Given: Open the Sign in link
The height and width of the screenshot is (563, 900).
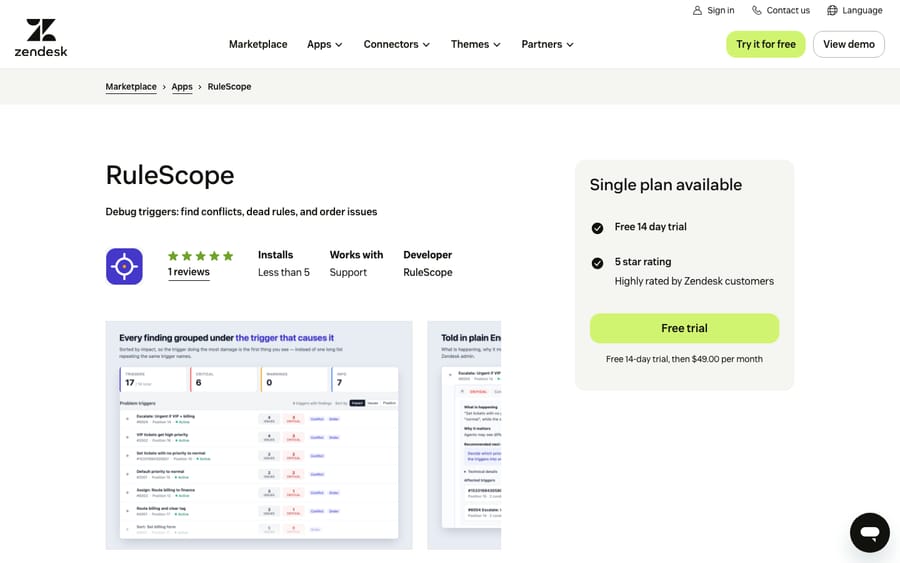Looking at the screenshot, I should pyautogui.click(x=720, y=10).
